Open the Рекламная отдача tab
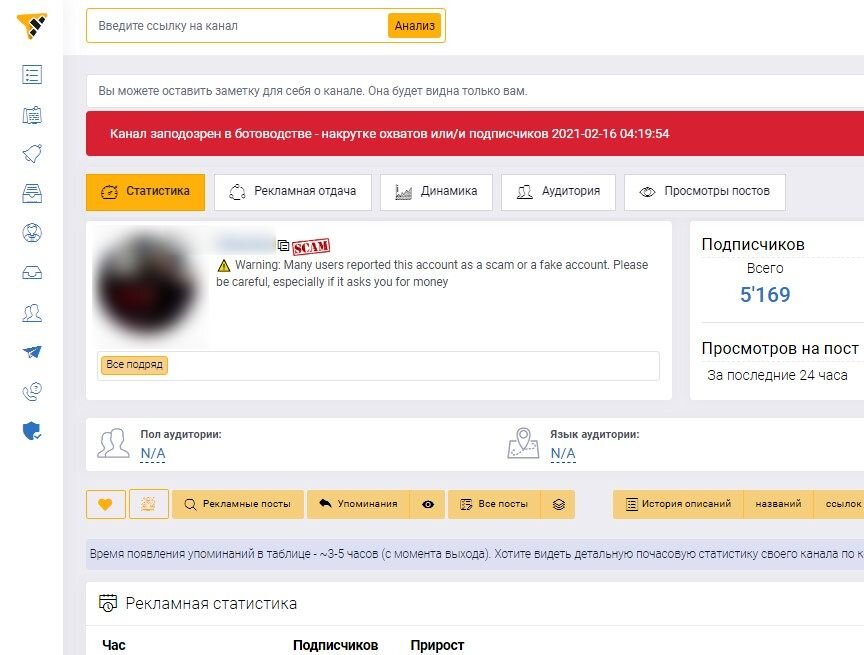864x655 pixels. [x=293, y=192]
